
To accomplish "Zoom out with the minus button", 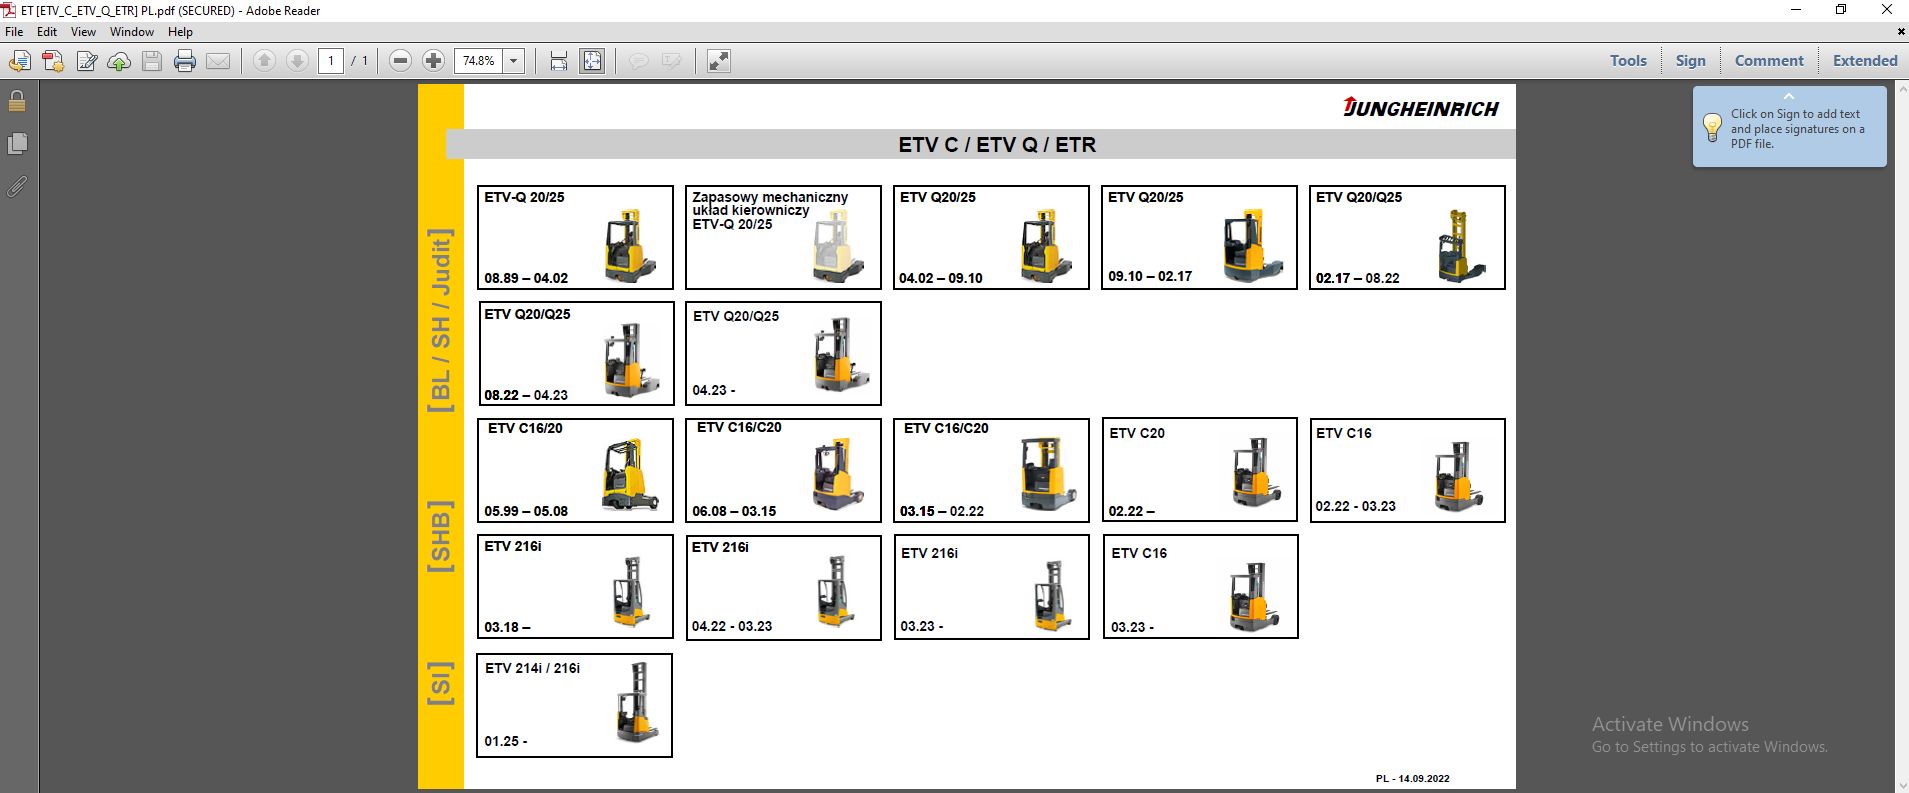I will click(x=400, y=61).
